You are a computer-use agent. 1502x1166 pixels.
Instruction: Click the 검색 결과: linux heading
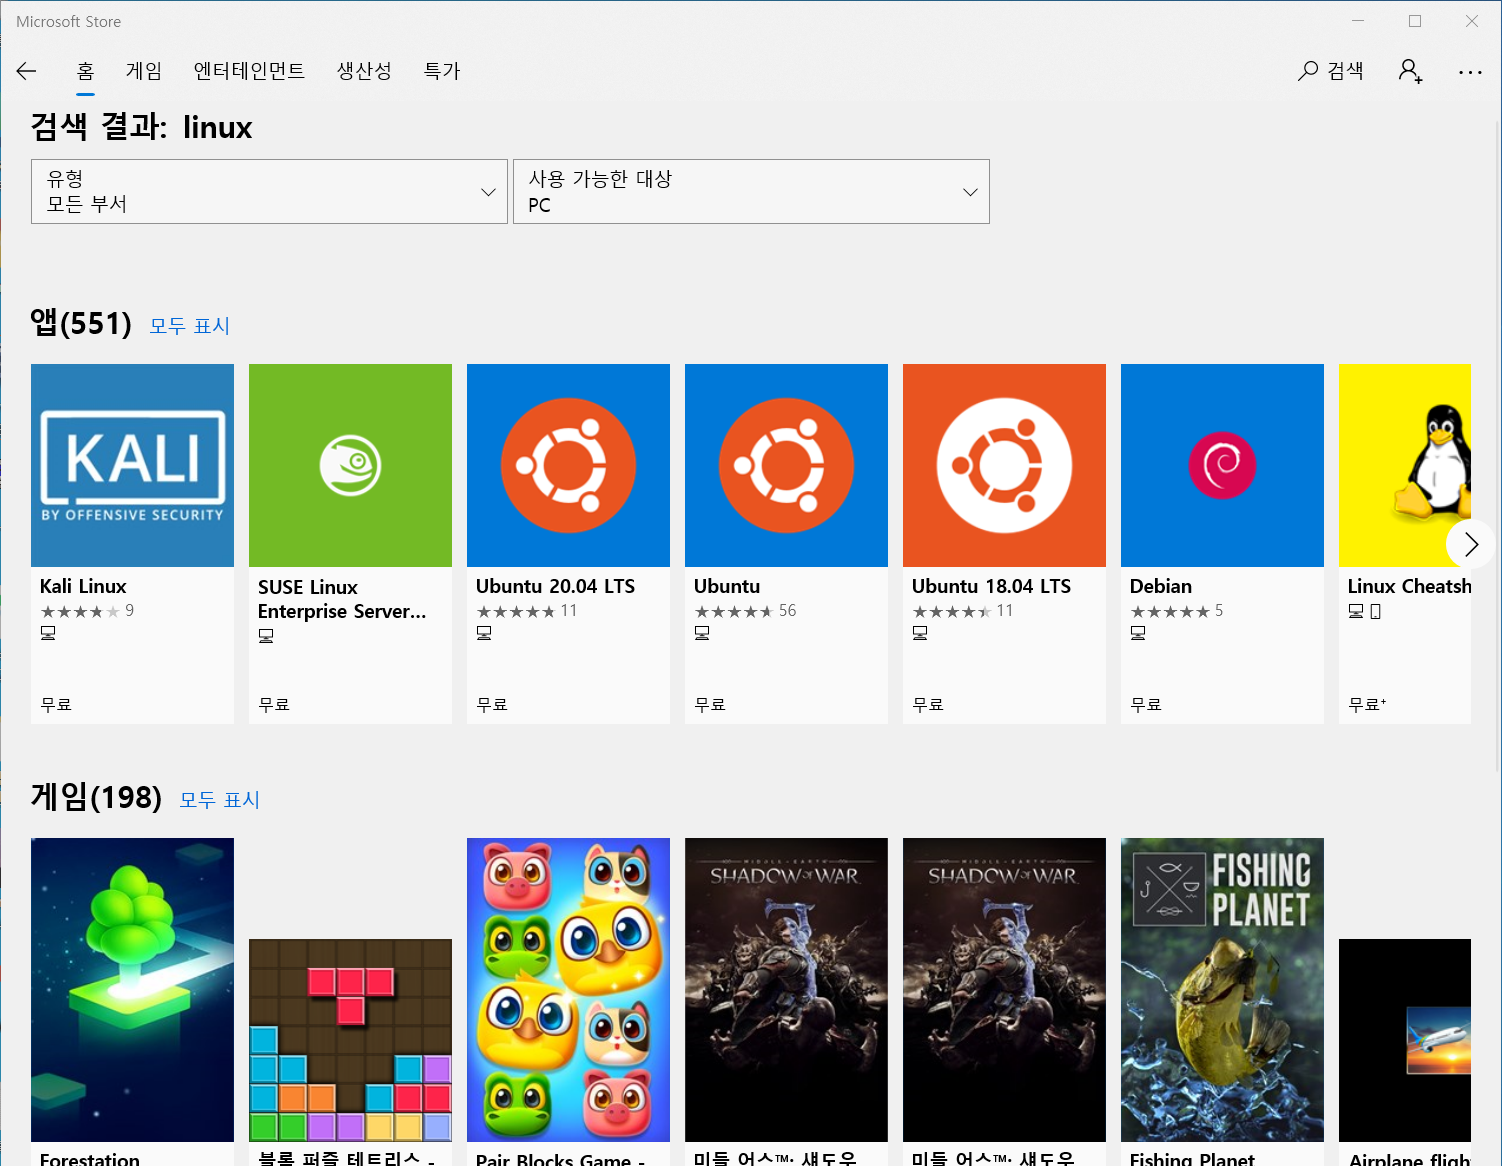click(x=141, y=127)
